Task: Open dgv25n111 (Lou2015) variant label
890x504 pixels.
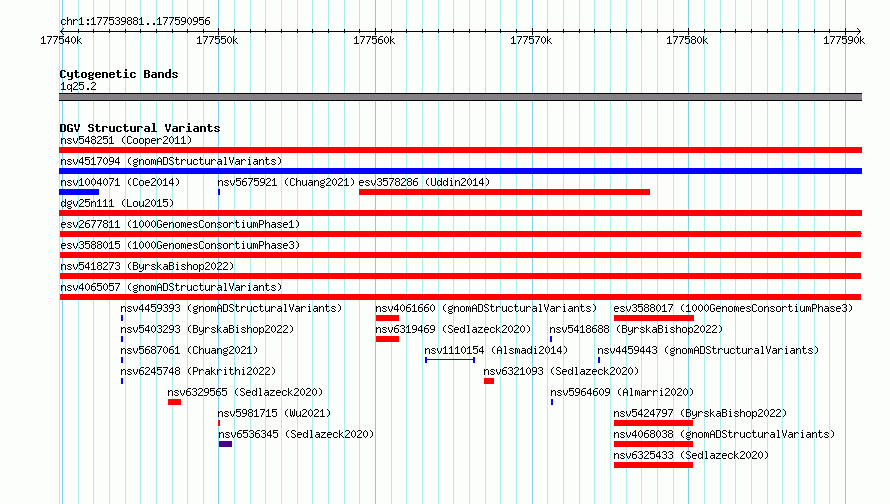Action: 117,203
